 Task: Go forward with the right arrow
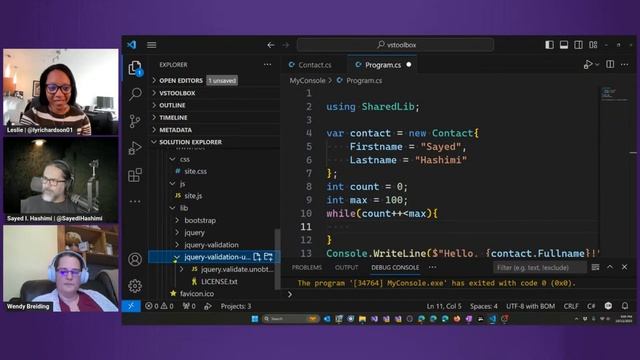(286, 45)
